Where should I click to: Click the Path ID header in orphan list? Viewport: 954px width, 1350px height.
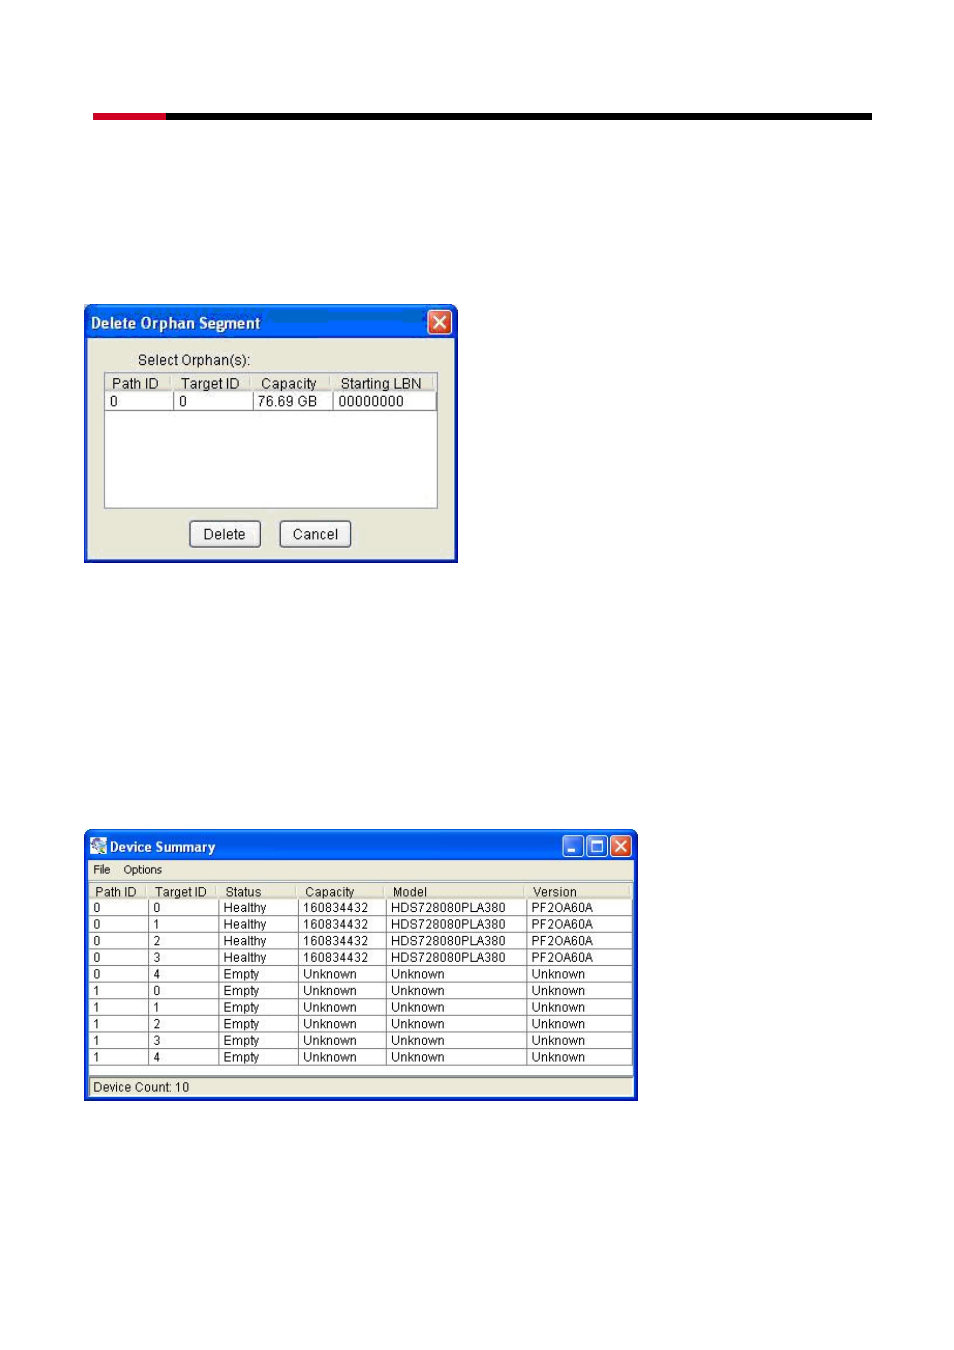136,383
